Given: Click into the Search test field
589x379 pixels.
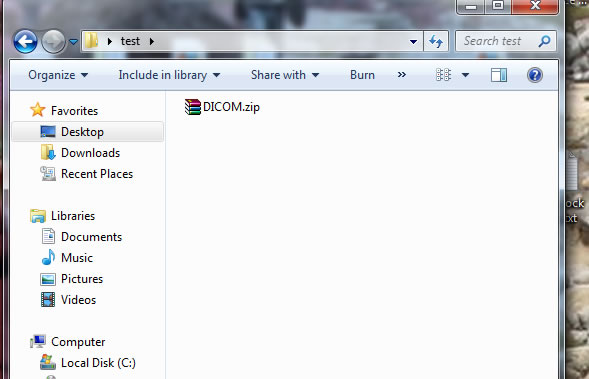Looking at the screenshot, I should pos(496,41).
